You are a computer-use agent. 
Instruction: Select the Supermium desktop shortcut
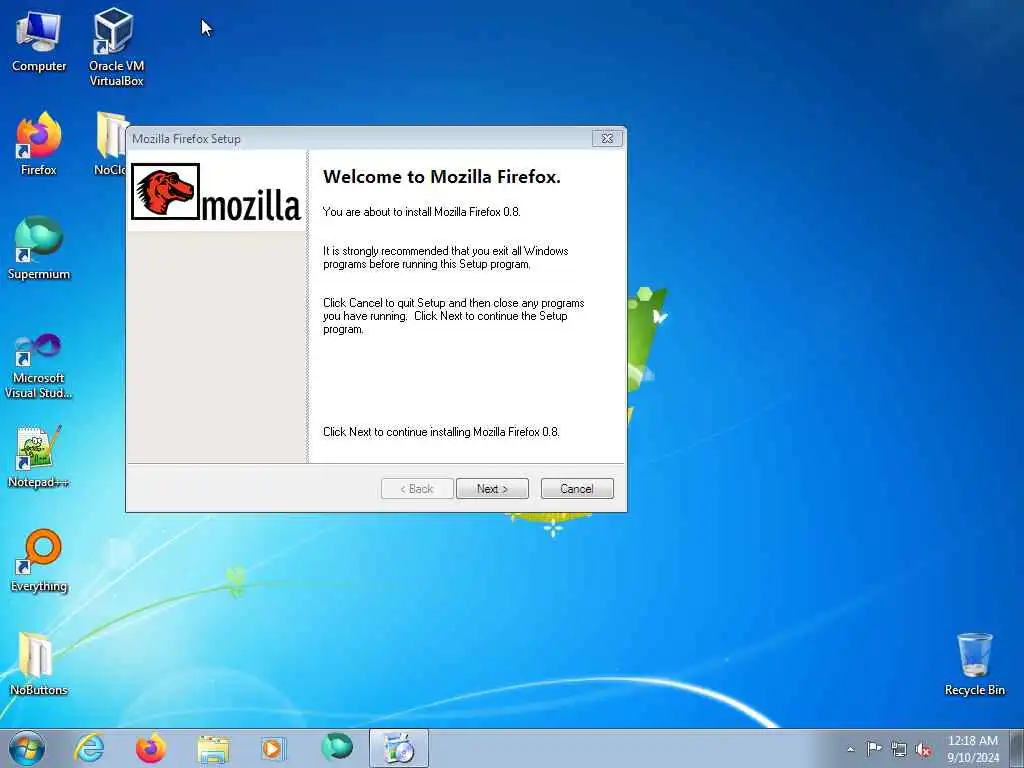(39, 248)
